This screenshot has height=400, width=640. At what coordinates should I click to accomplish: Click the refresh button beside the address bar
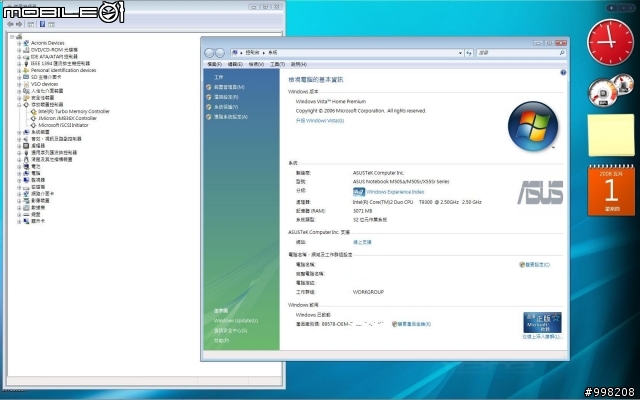pyautogui.click(x=469, y=53)
